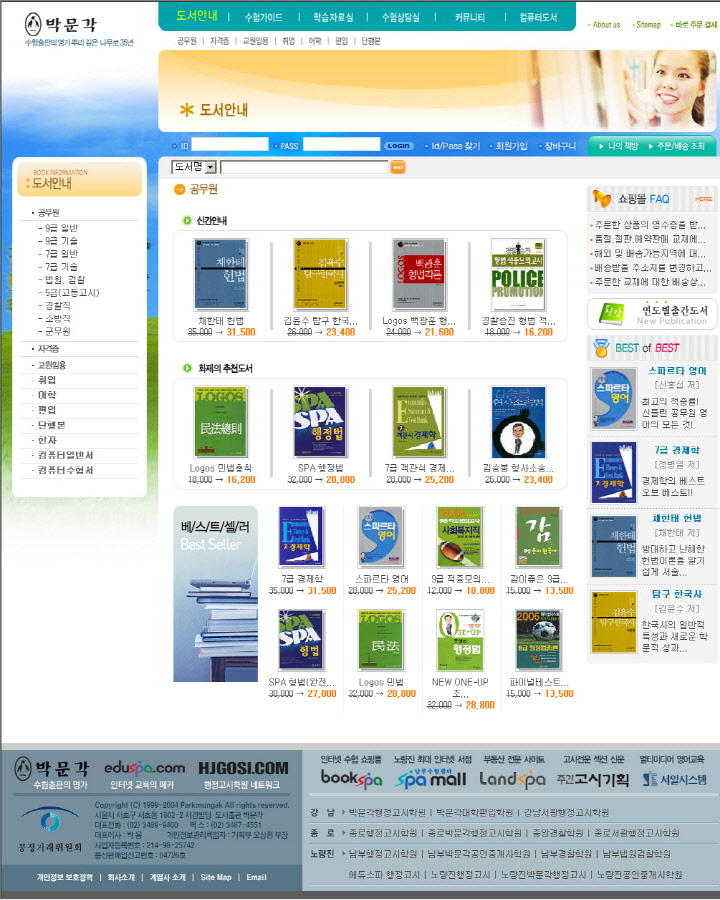Select 커뮤니티 in the top navigation
The height and width of the screenshot is (900, 720).
tap(469, 17)
